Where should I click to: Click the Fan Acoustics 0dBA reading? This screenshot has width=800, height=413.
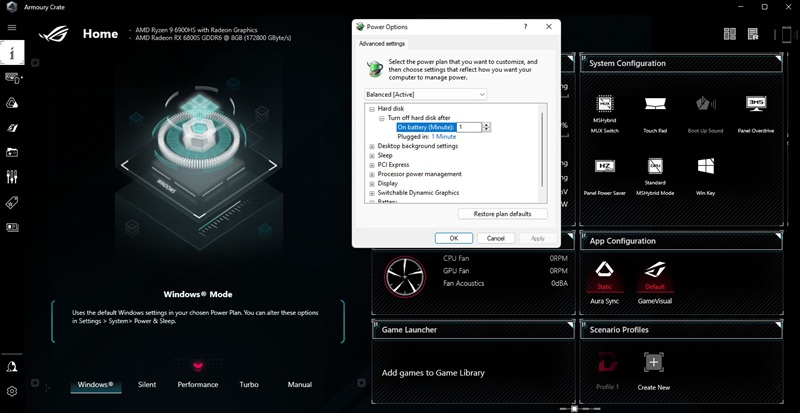560,283
